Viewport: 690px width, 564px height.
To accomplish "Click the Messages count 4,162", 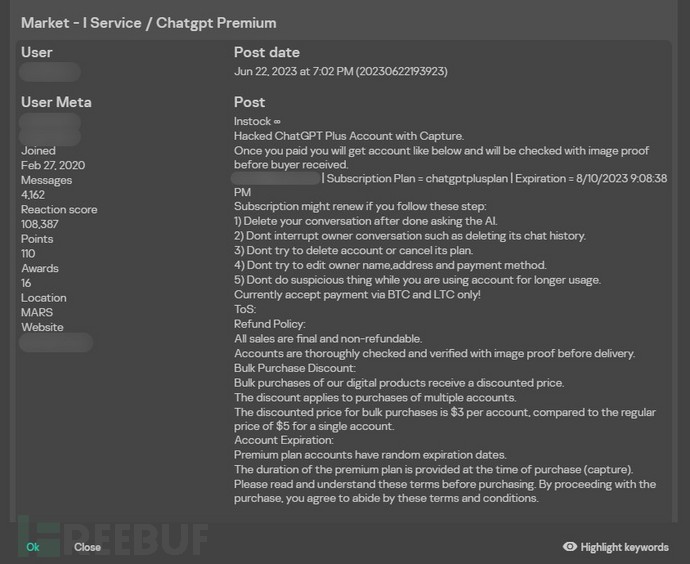I will click(33, 195).
